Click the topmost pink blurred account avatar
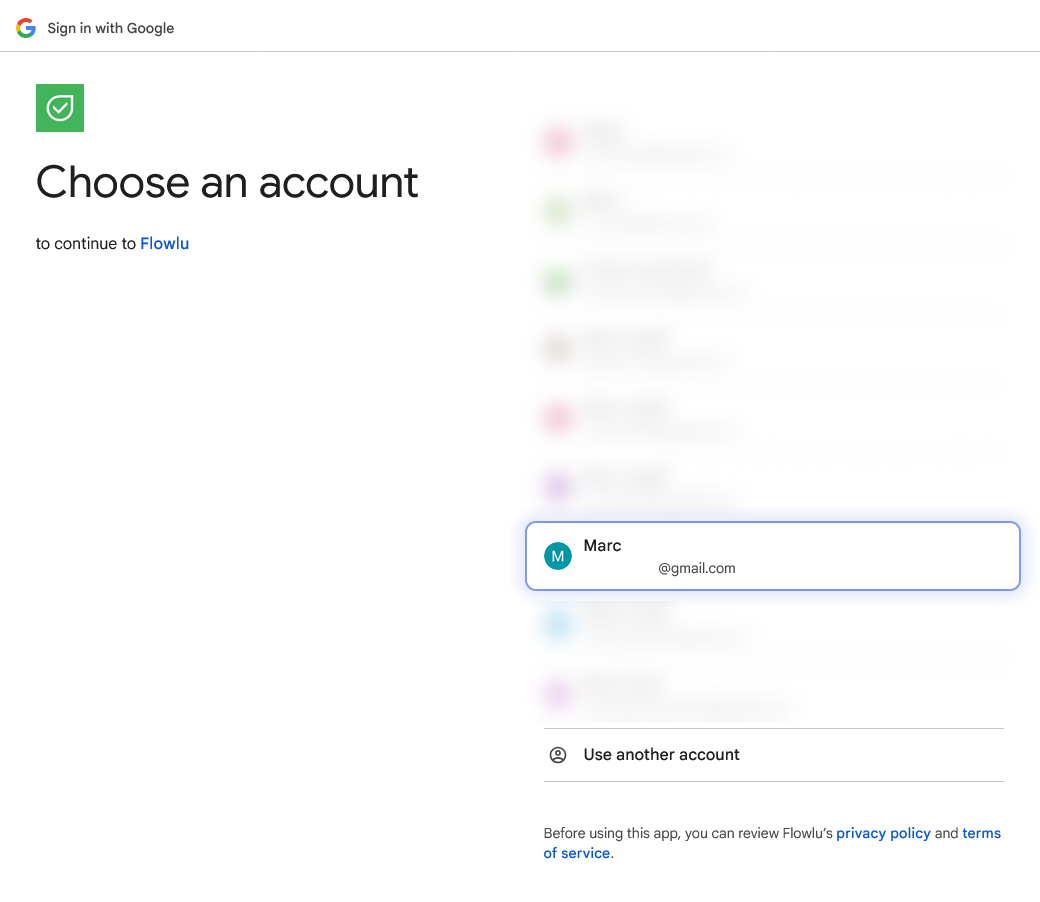Image resolution: width=1040 pixels, height=902 pixels. 558,141
